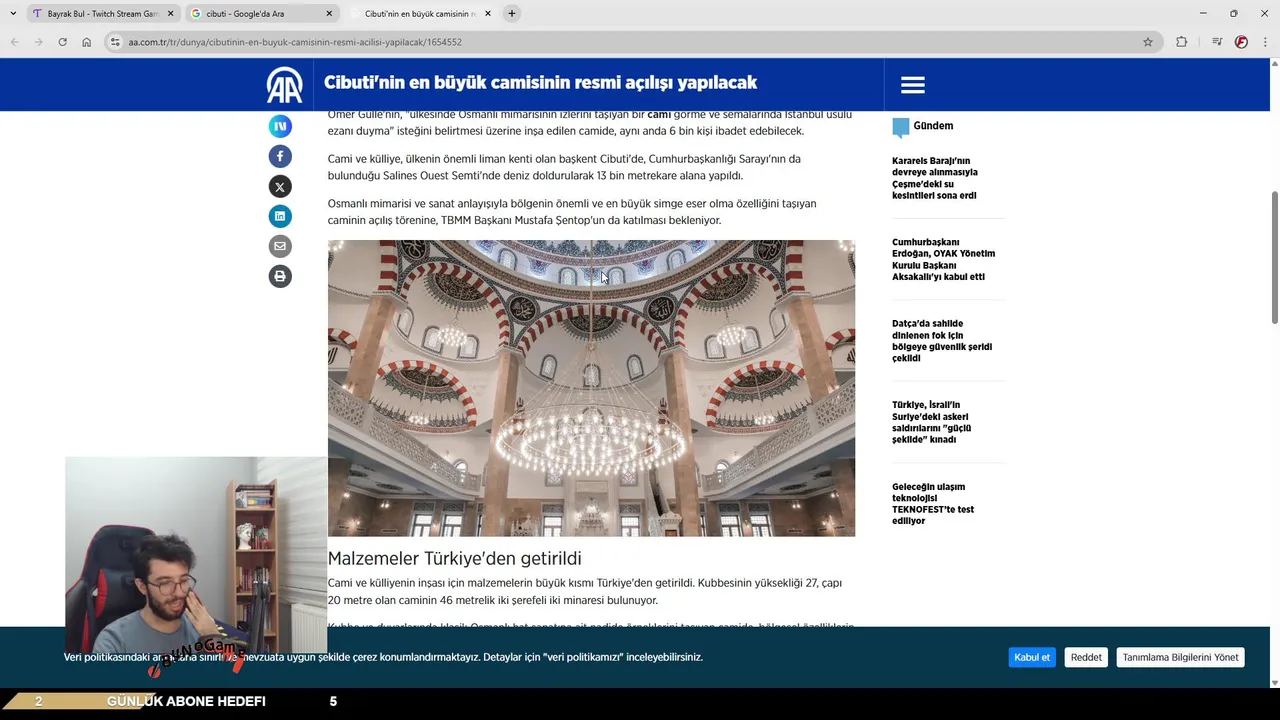Open Geleceğin ulaşım teknolojisi TEKNOFEST headline
Screen dimensions: 1280x720
(933, 504)
